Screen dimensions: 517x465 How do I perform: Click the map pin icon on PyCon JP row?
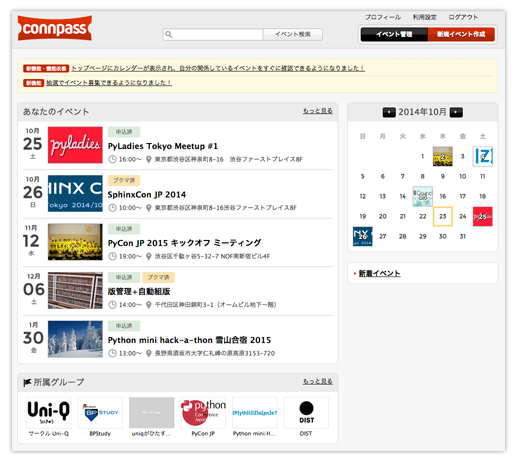point(149,256)
